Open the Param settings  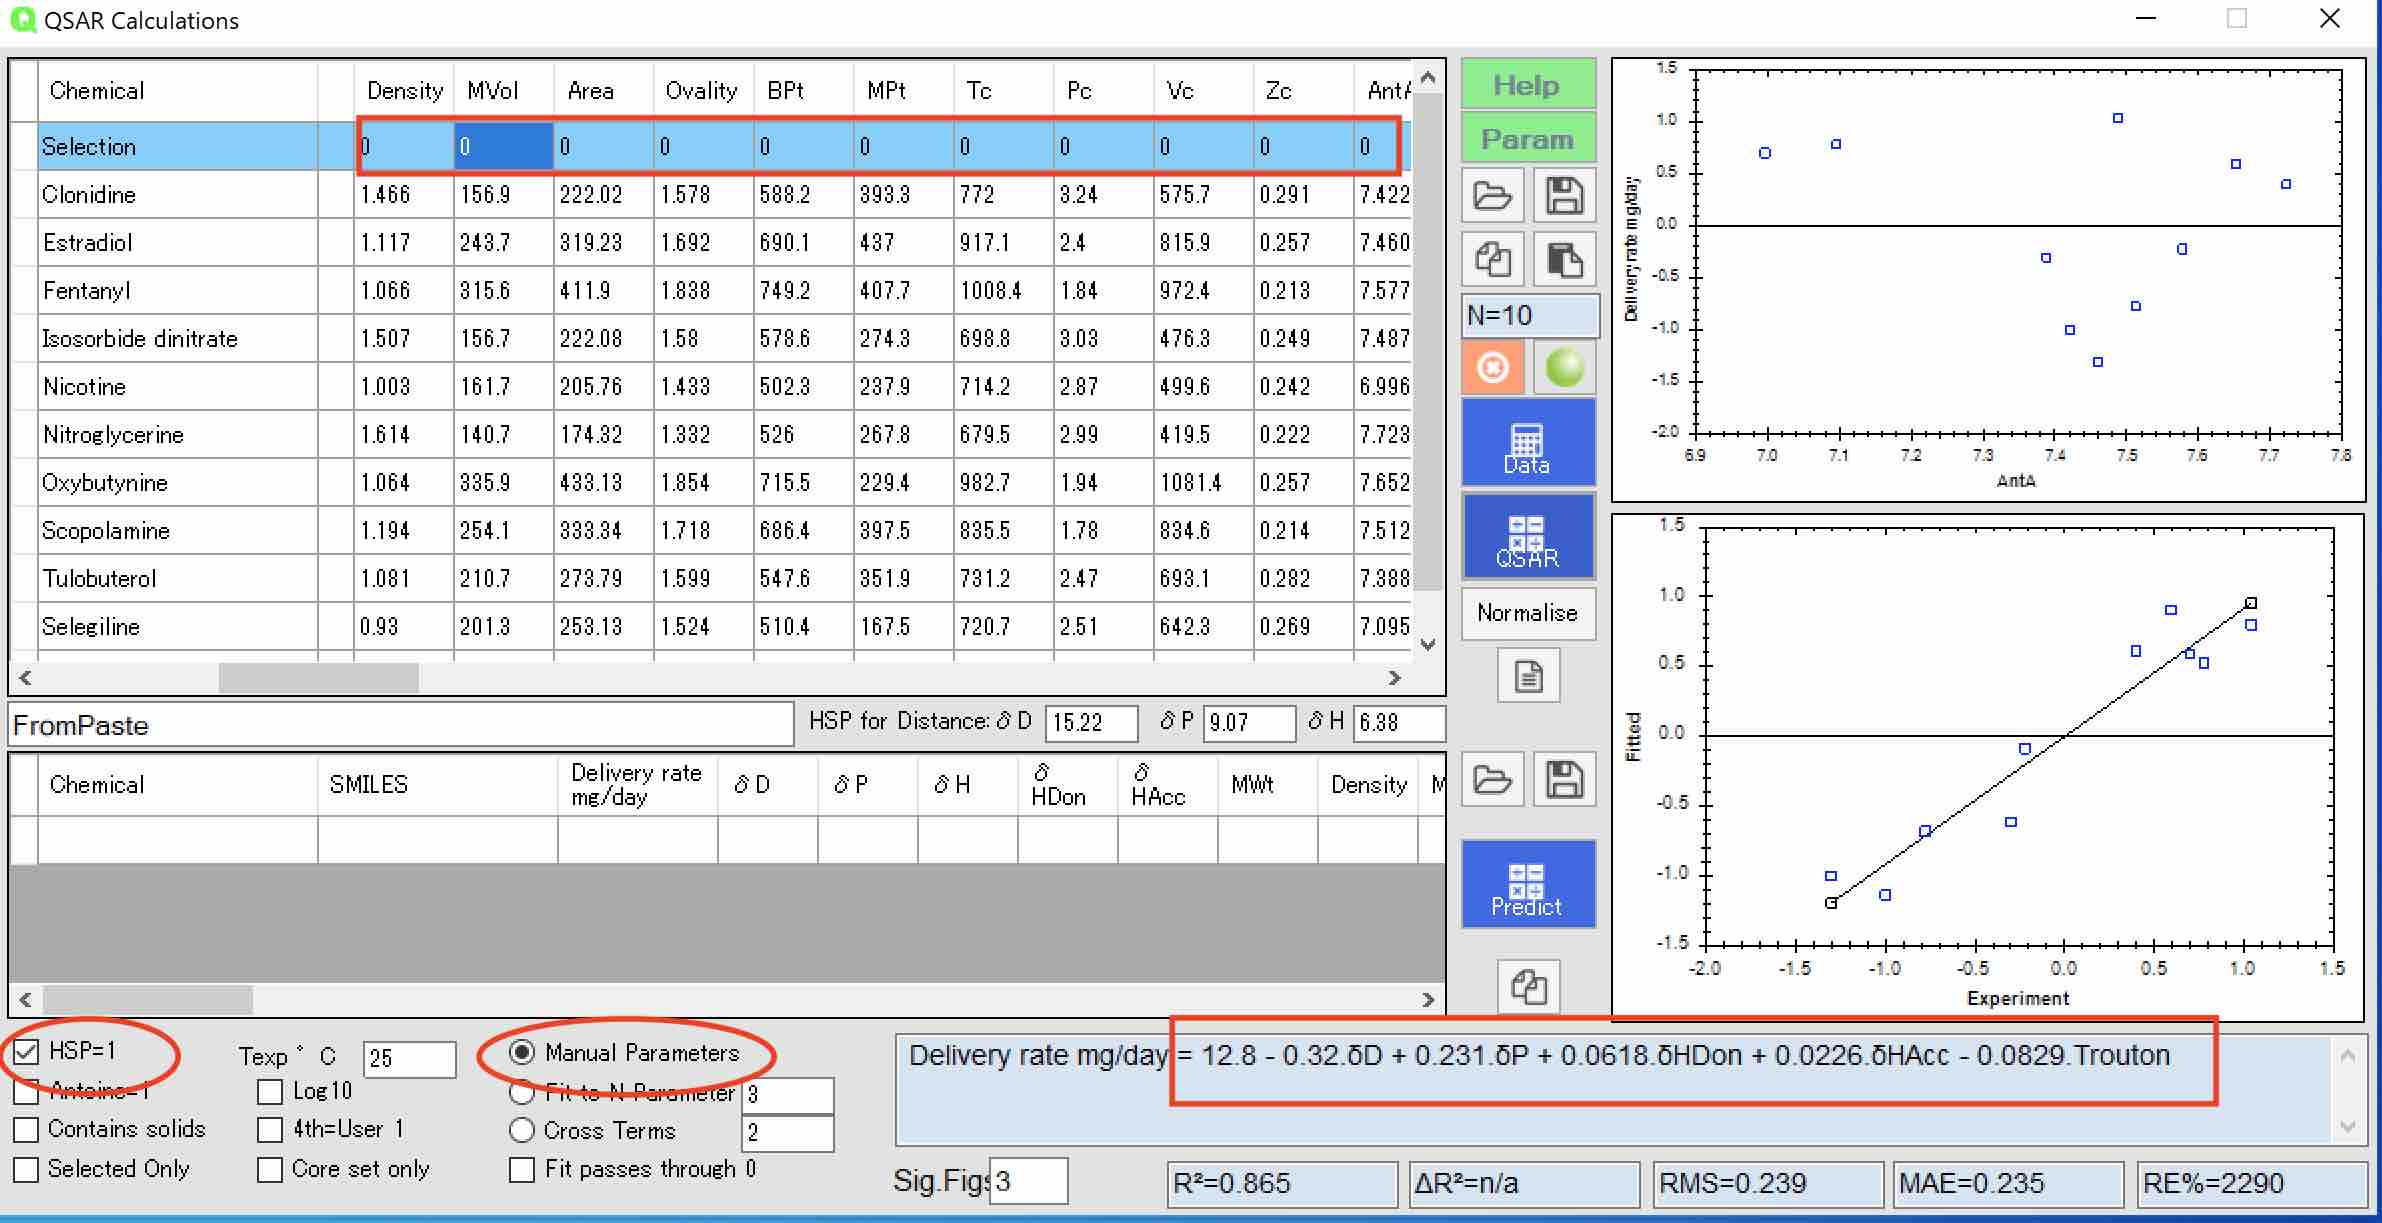pyautogui.click(x=1527, y=139)
